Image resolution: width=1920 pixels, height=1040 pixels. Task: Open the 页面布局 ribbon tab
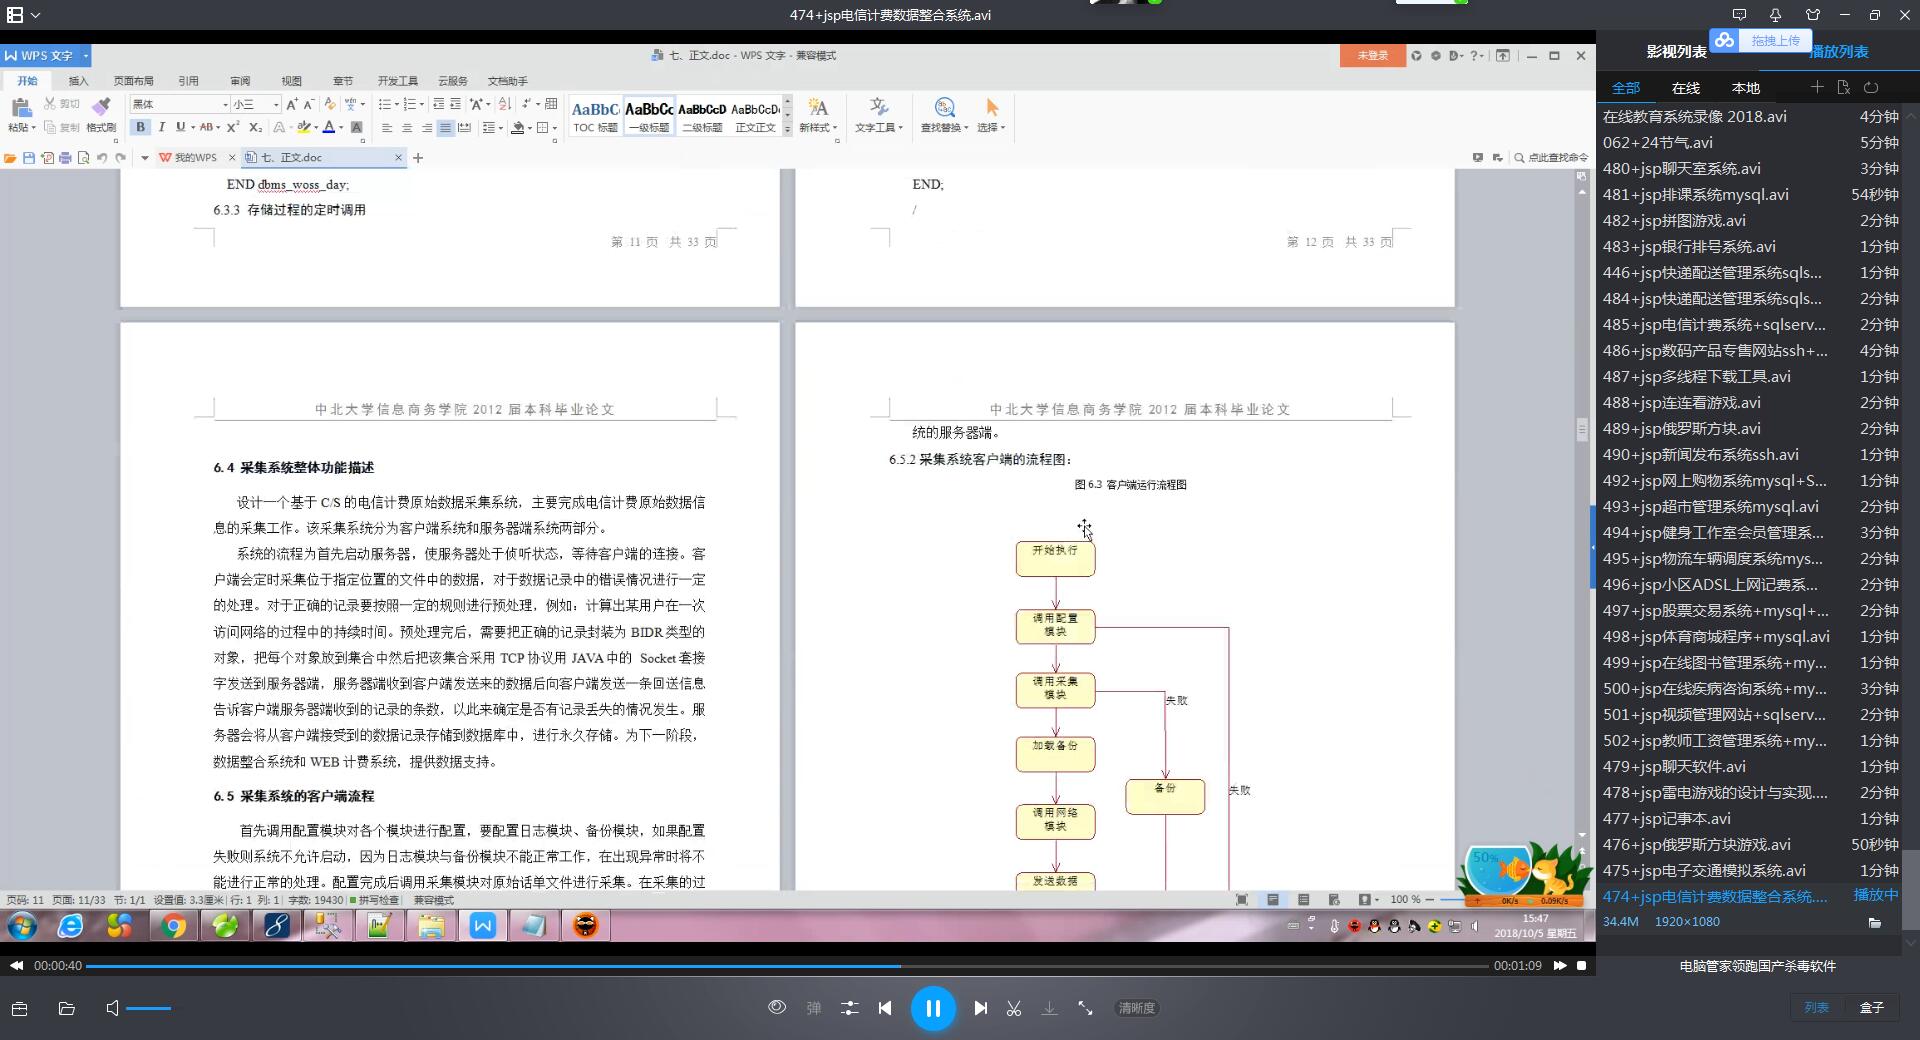pos(133,81)
